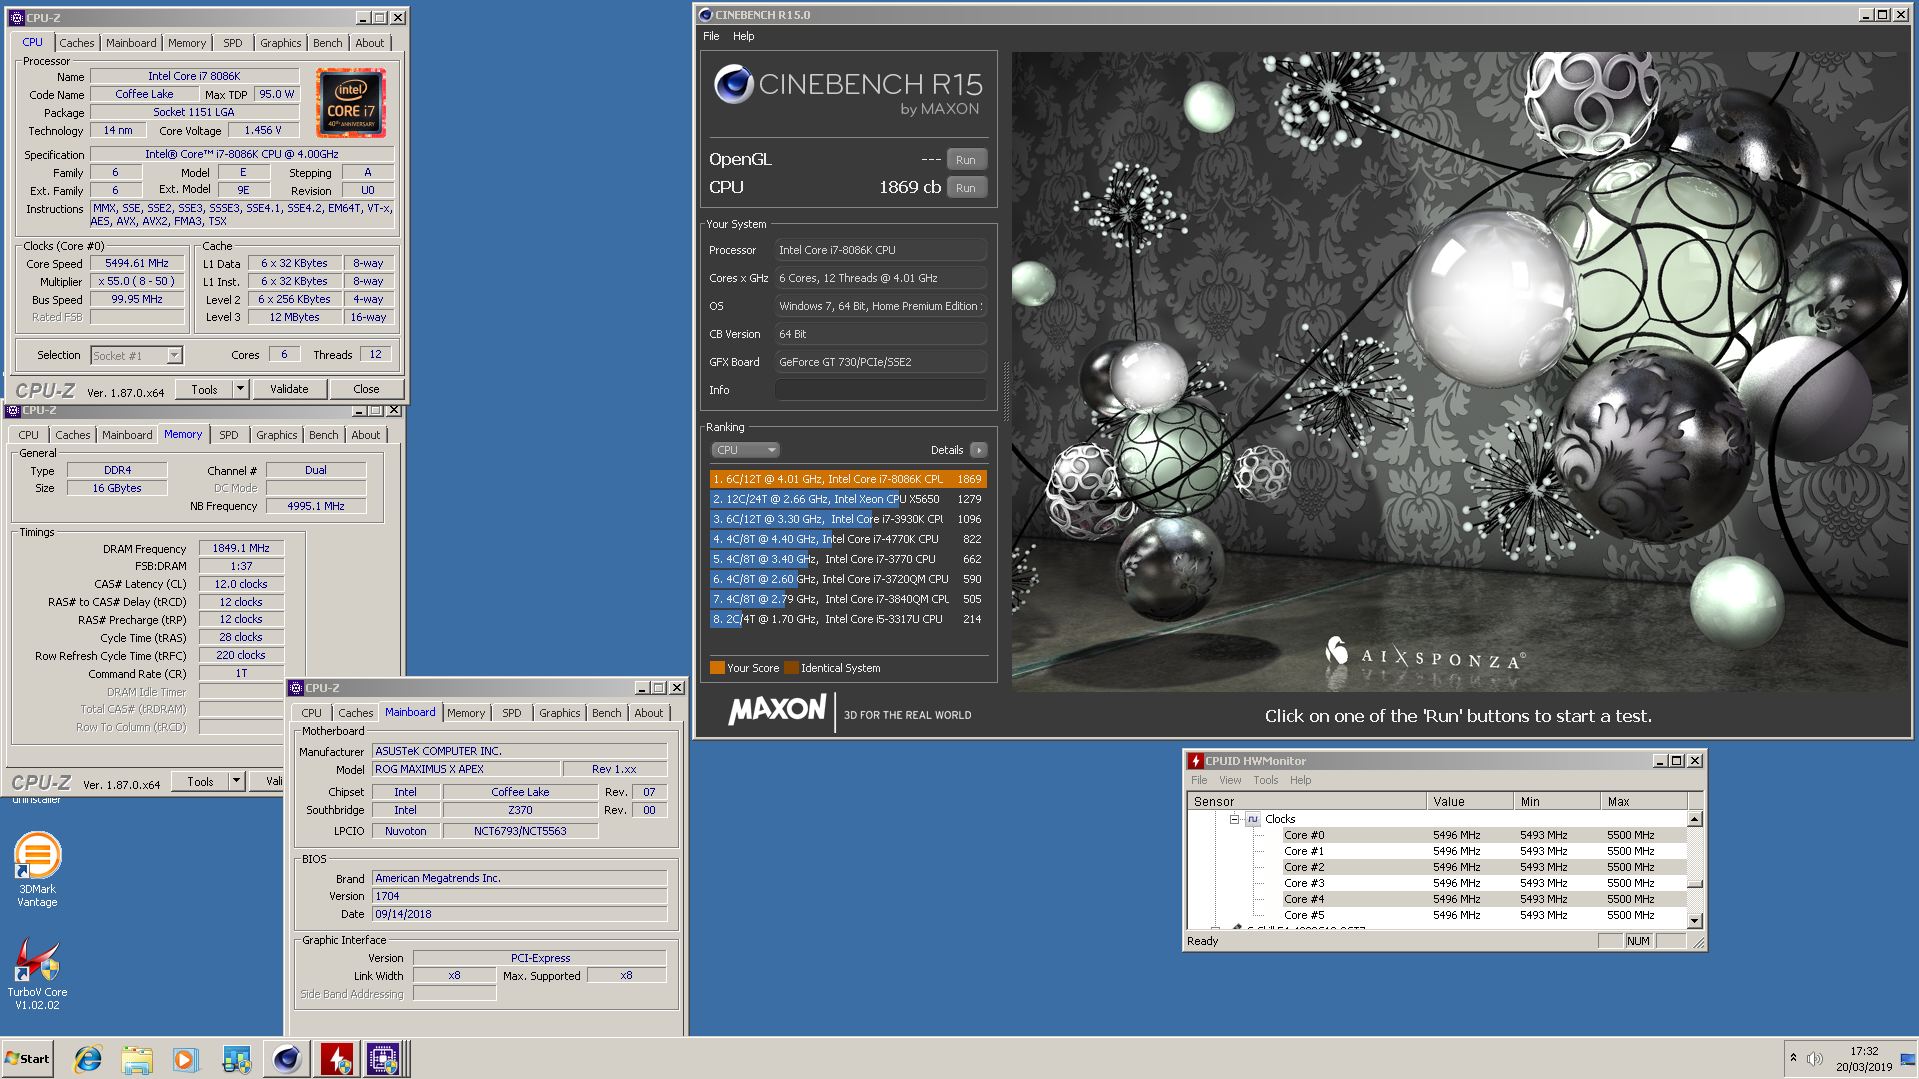The width and height of the screenshot is (1919, 1079).
Task: Click the Max column header in HWMonitor
Action: (1644, 802)
